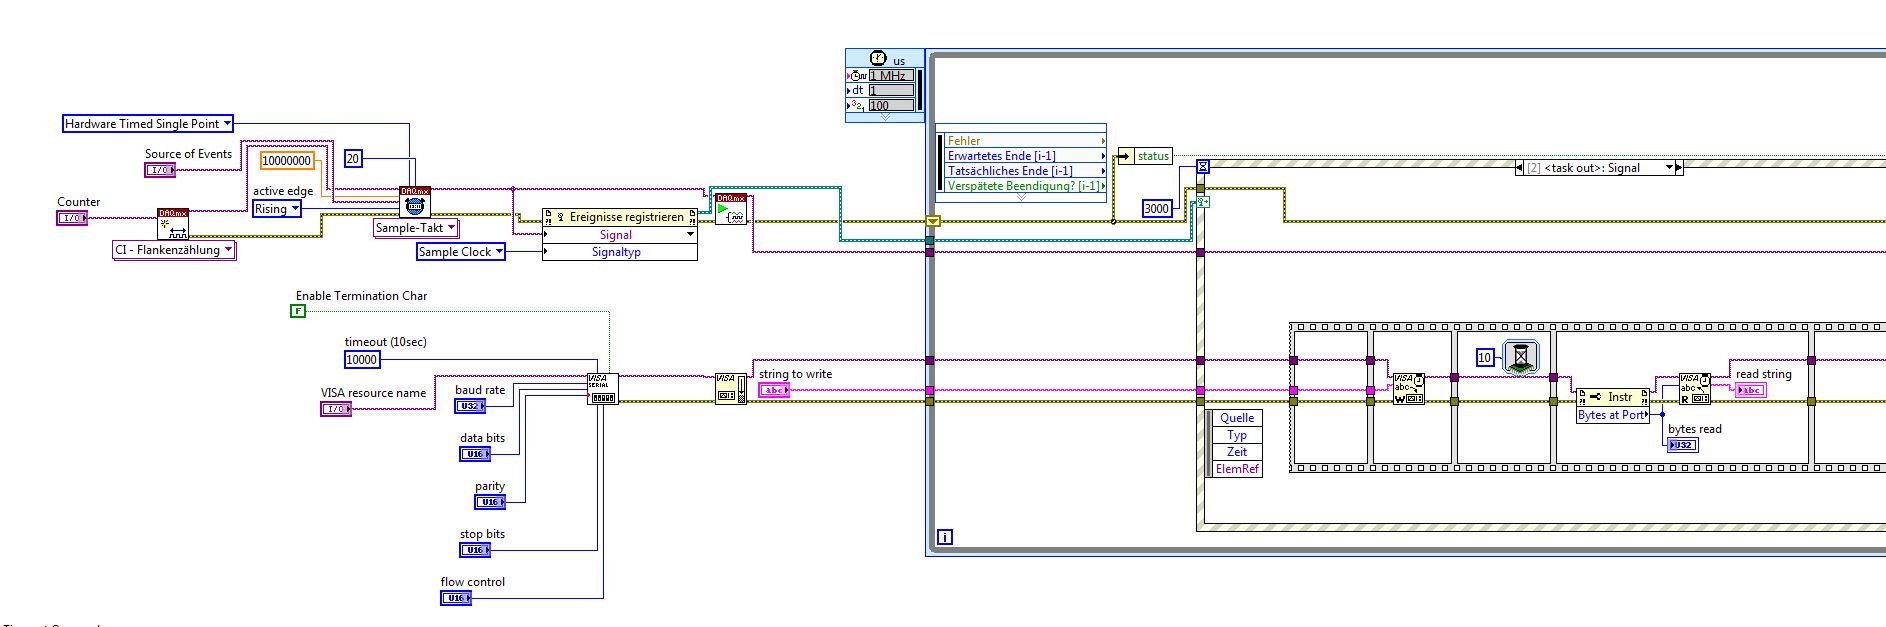Select the VISA Read node
This screenshot has height=627, width=1886.
click(x=1695, y=388)
